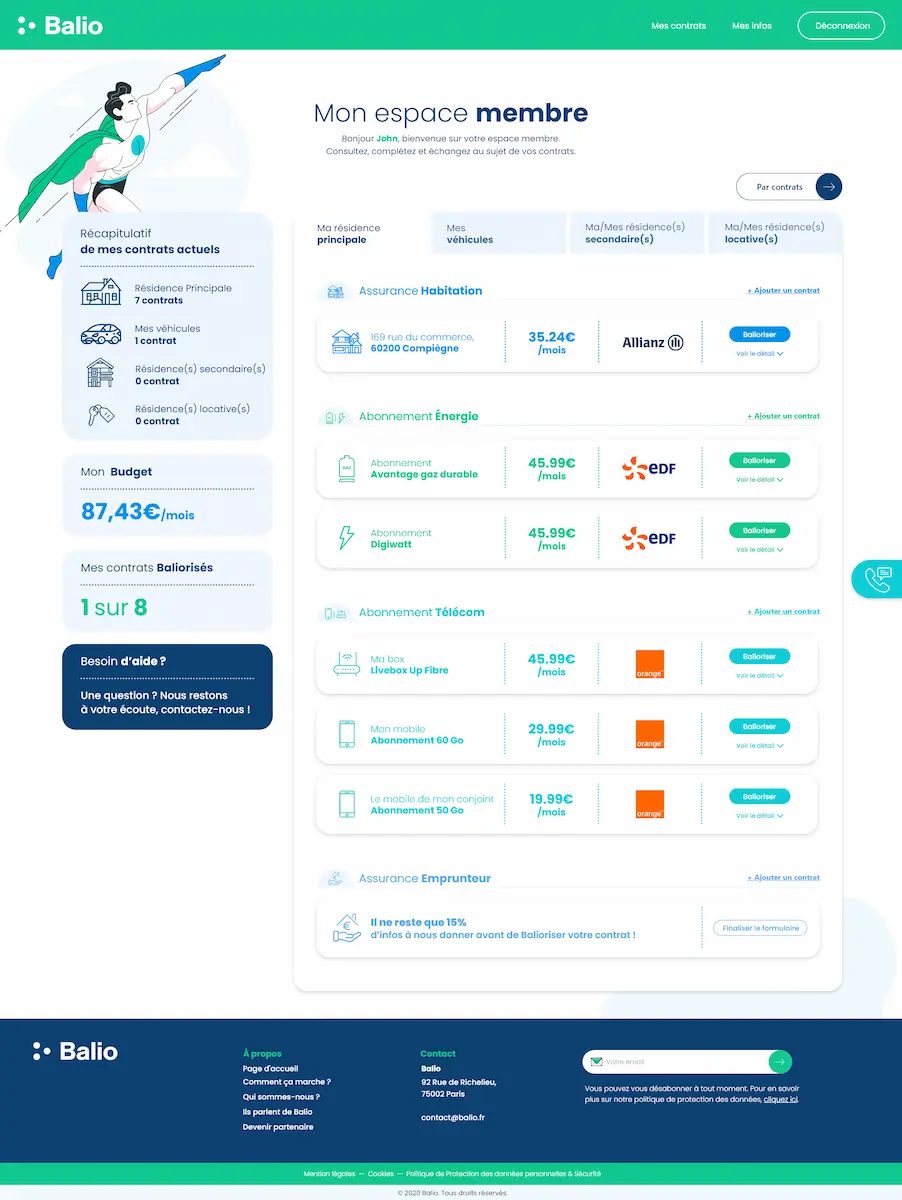This screenshot has height=1200, width=902.
Task: Toggle the Par contrats view switch
Action: (x=828, y=187)
